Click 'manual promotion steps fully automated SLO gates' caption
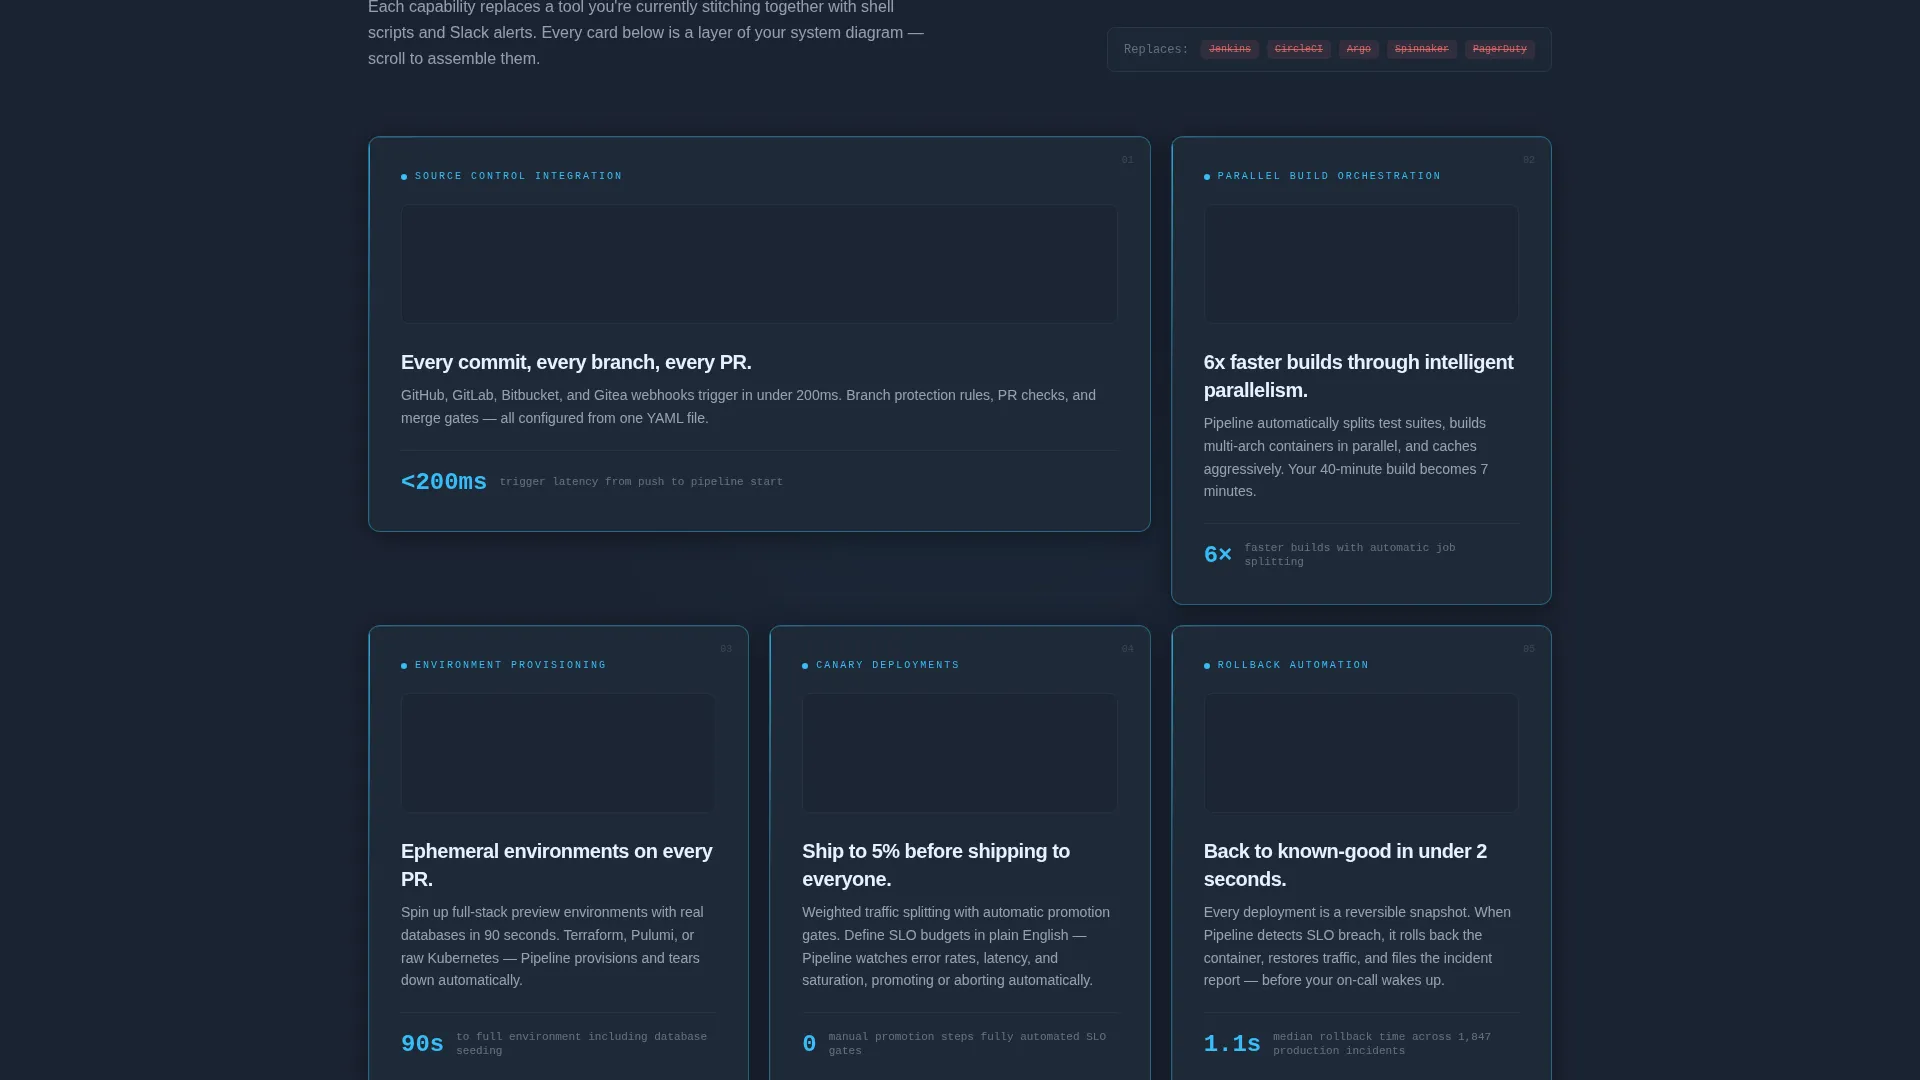The height and width of the screenshot is (1080, 1920). click(x=967, y=1043)
